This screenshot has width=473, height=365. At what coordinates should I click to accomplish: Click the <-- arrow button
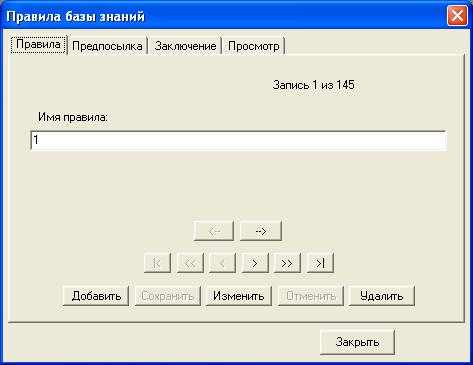coord(214,231)
